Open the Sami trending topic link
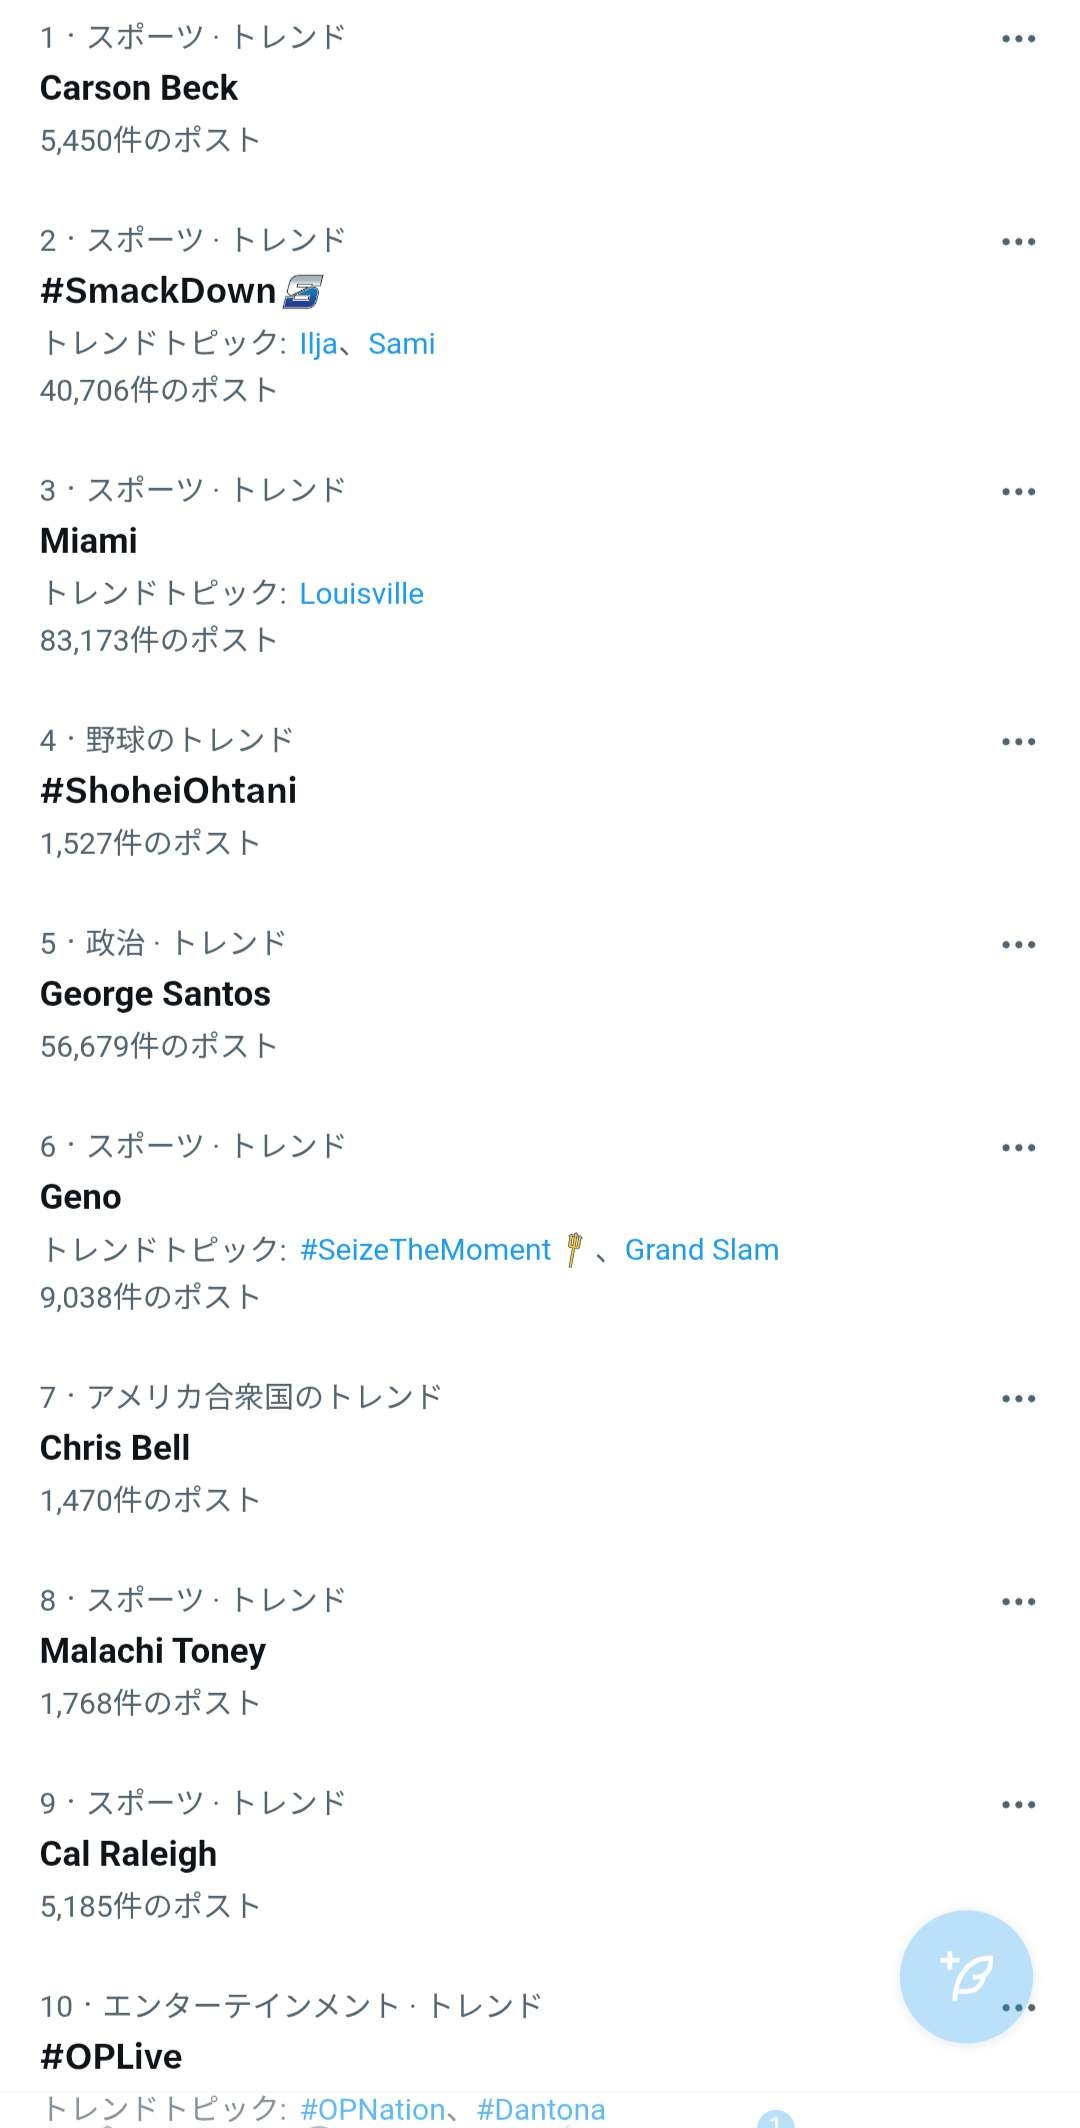The image size is (1080, 2128). tap(401, 344)
